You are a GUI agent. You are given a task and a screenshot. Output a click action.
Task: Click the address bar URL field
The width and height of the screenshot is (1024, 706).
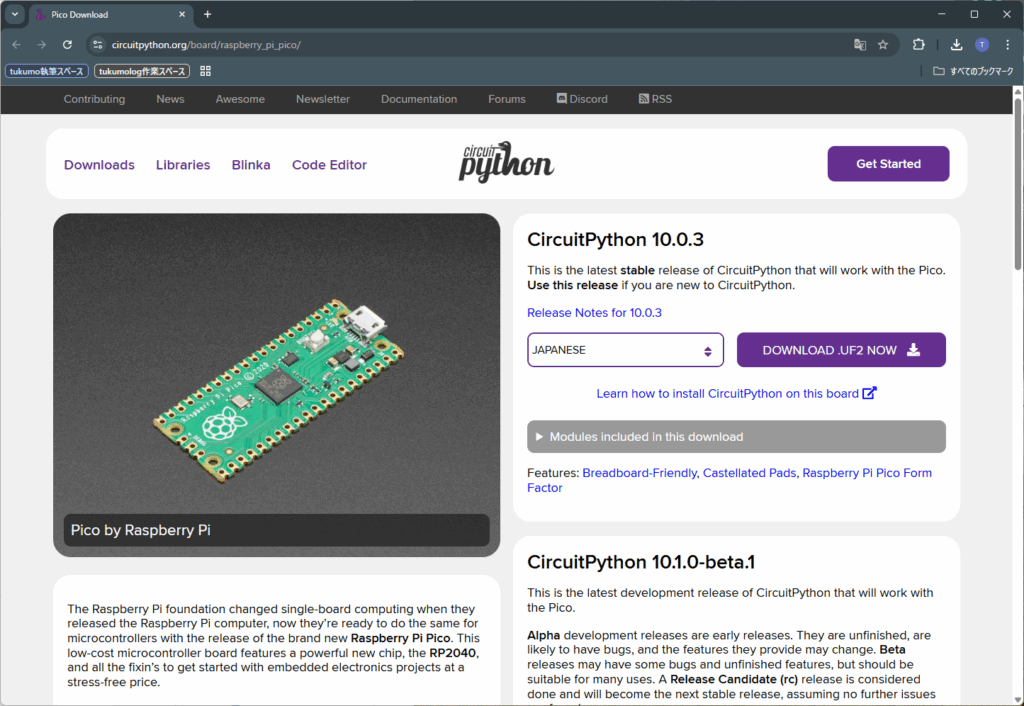pos(450,45)
